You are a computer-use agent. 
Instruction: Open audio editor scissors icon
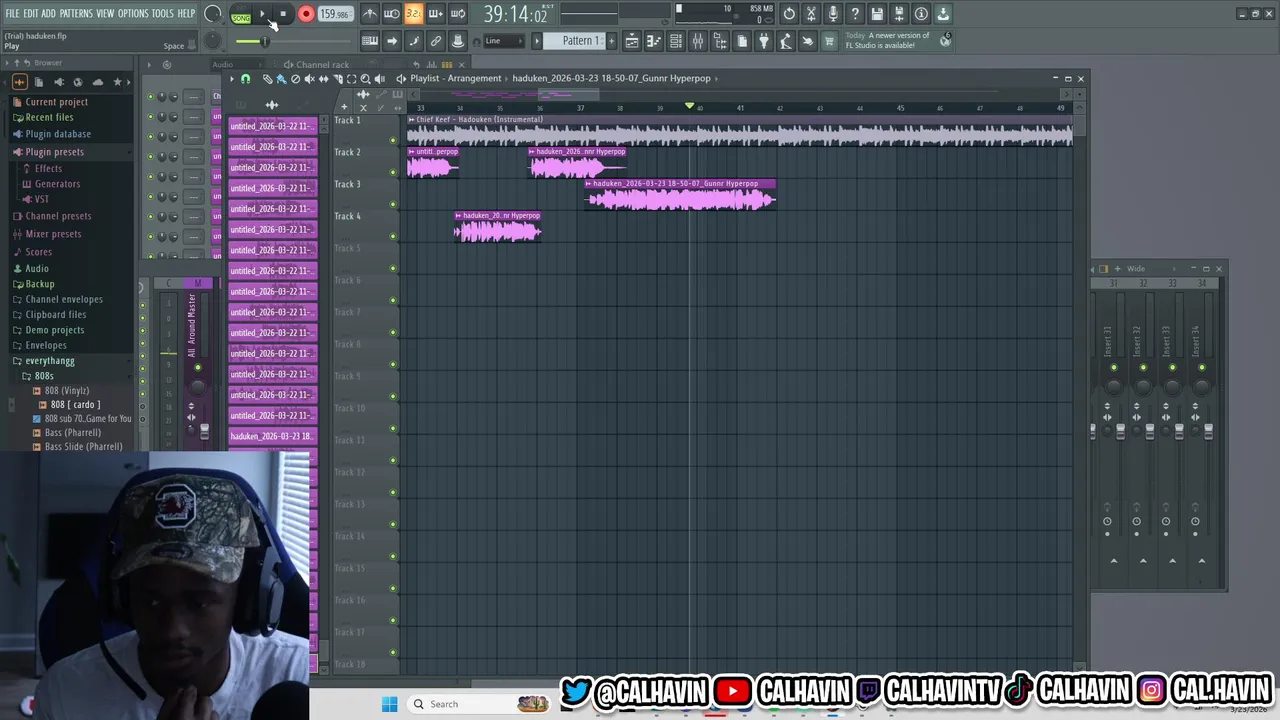(x=811, y=13)
